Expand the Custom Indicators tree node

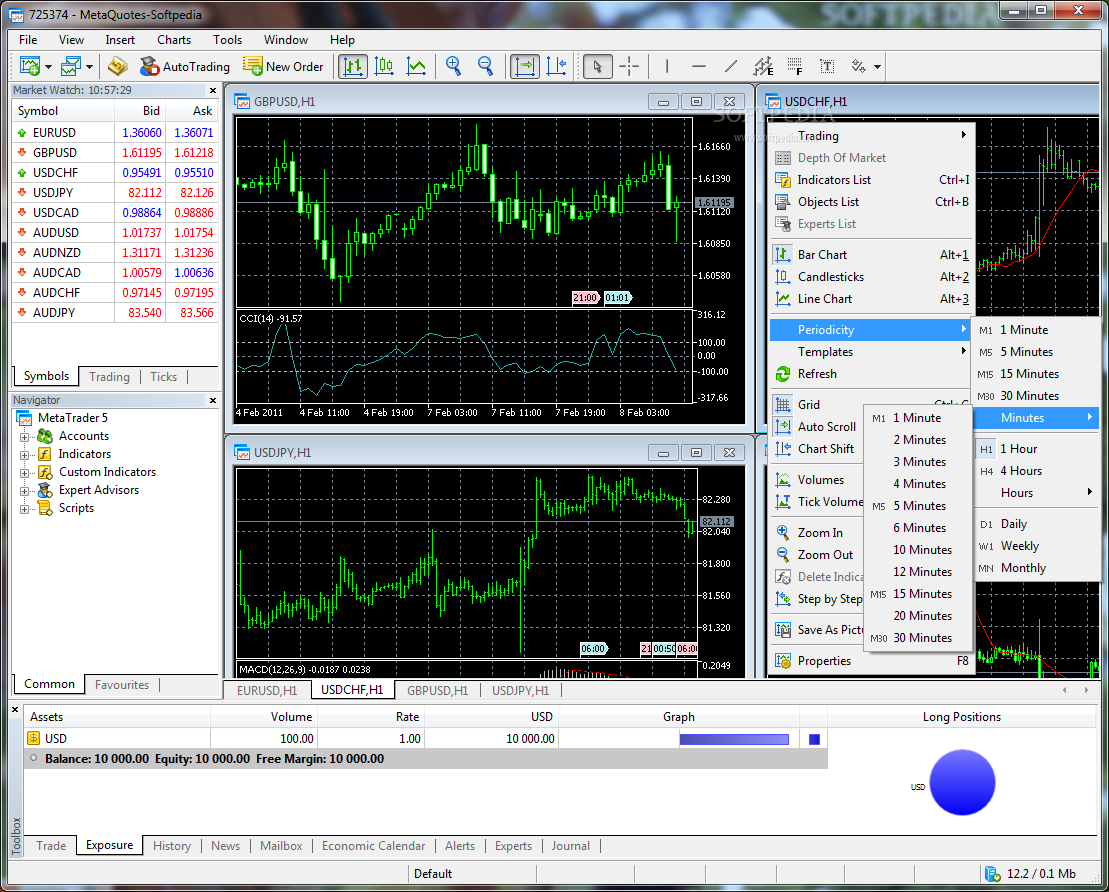[x=24, y=473]
